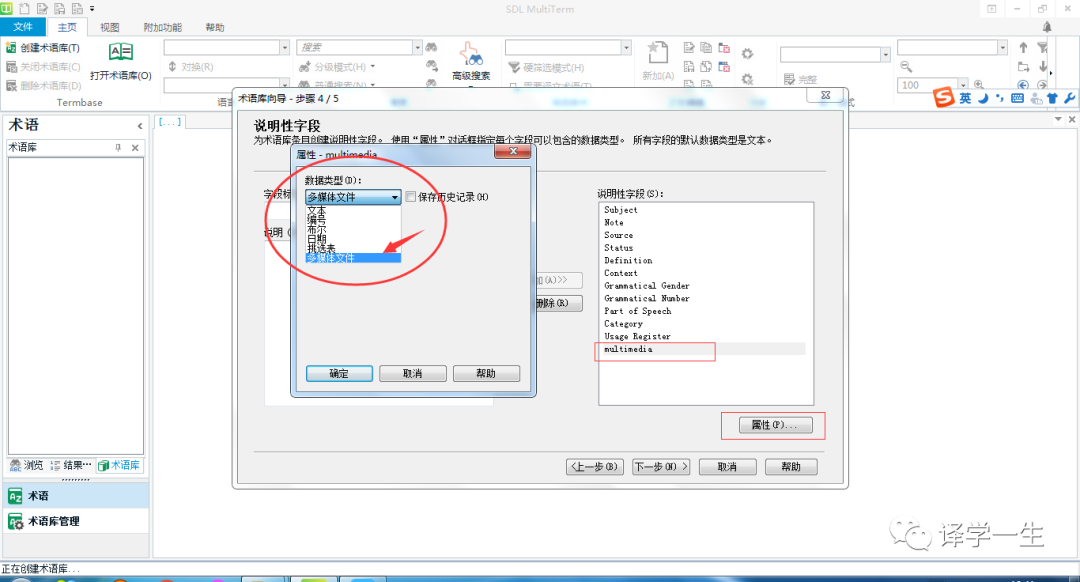Click the binoculars search icon beside the 搜索 box
The width and height of the screenshot is (1080, 582).
pos(431,47)
